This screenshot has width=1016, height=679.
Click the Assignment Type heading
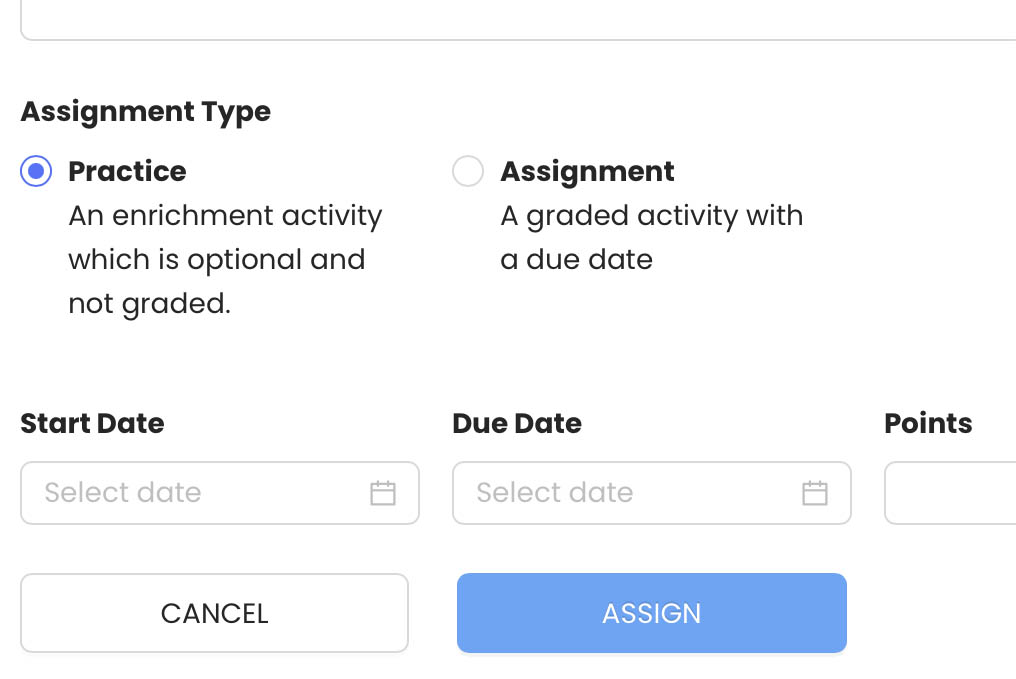[146, 112]
